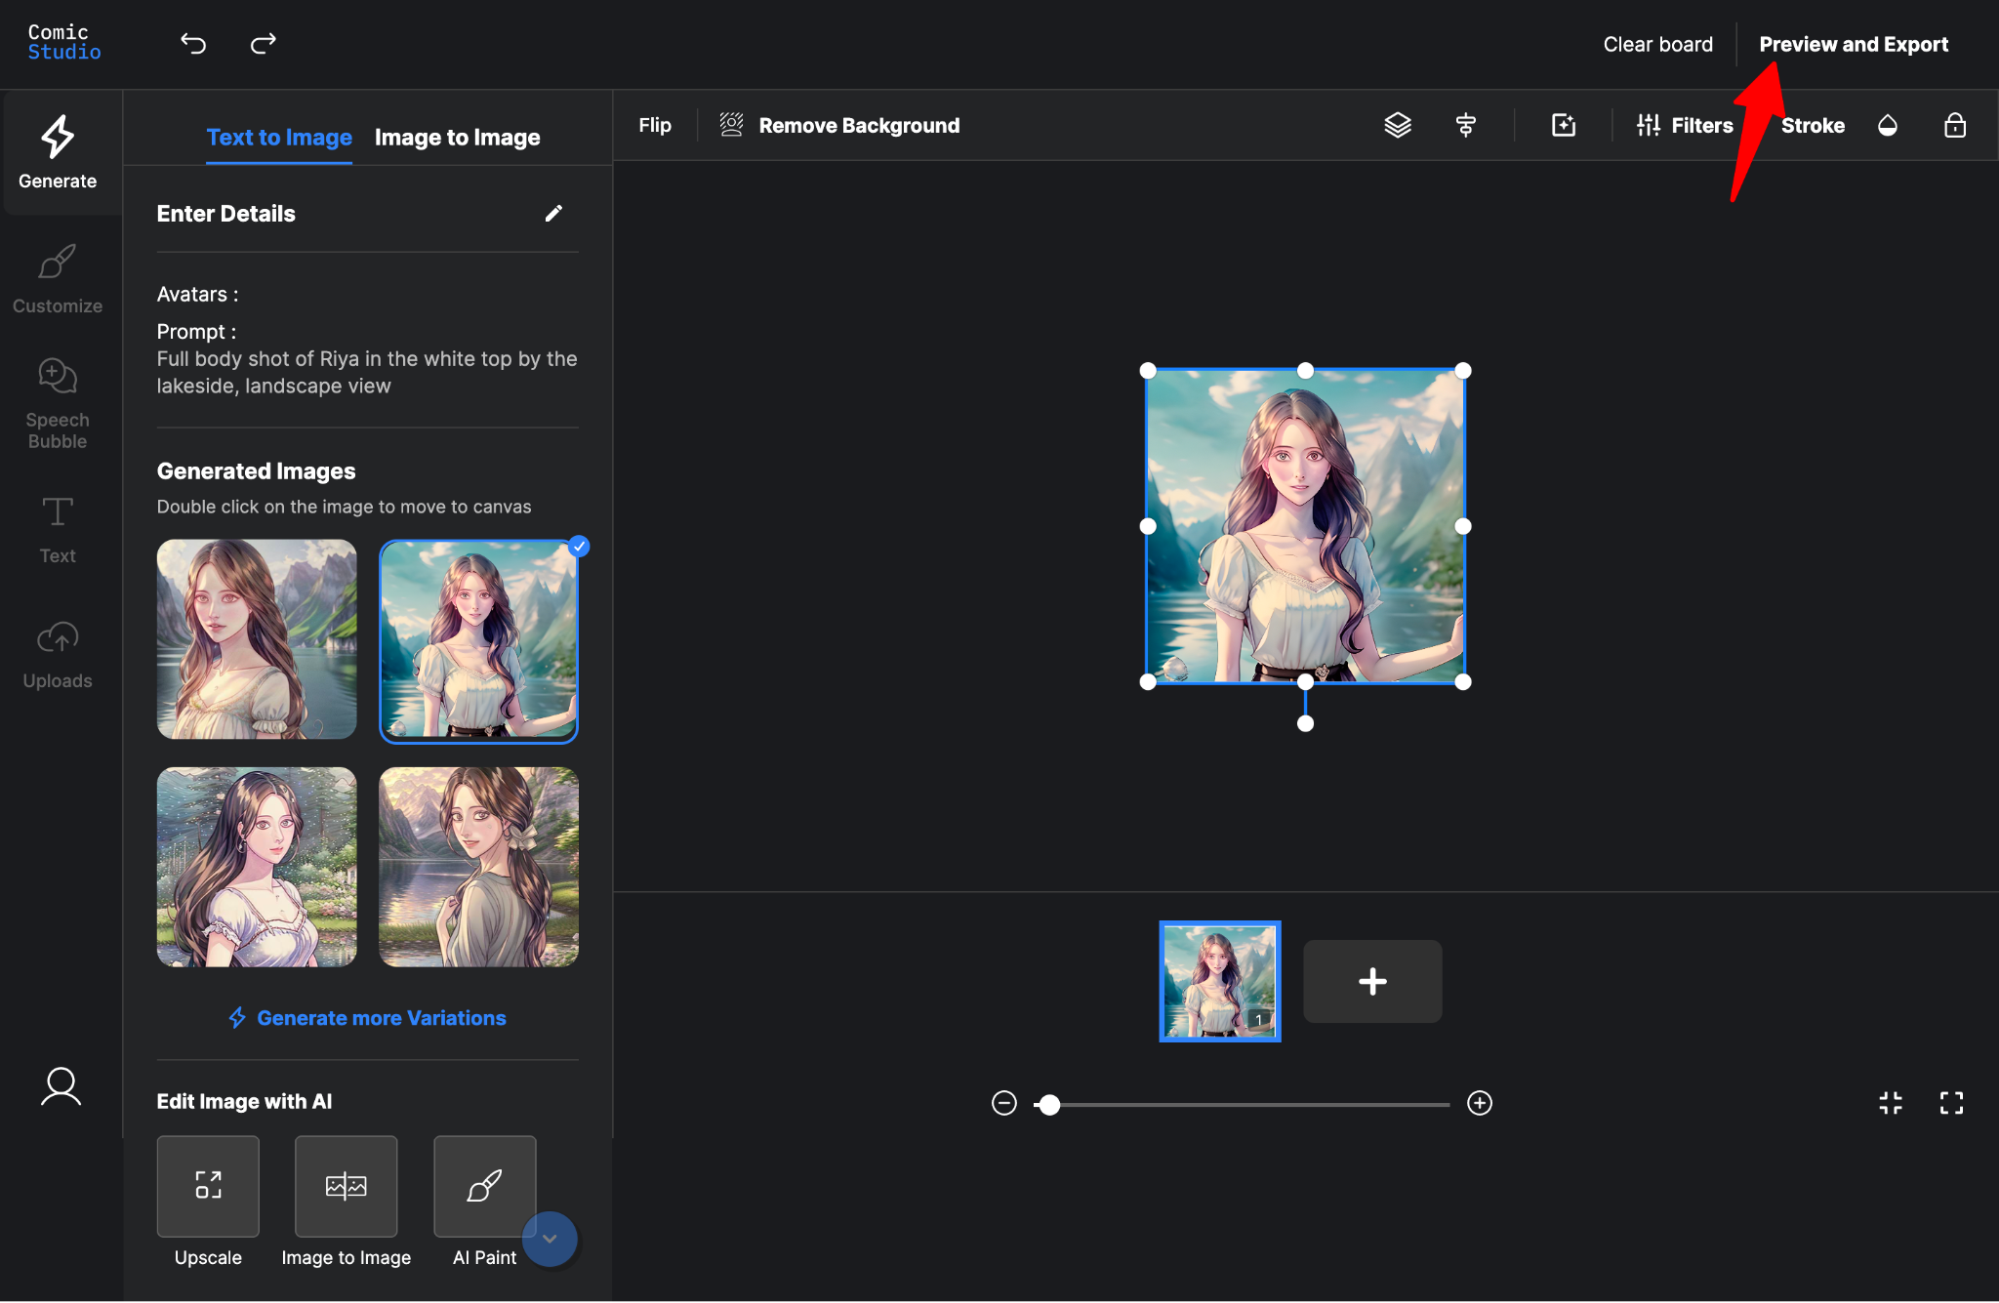Screen dimensions: 1999x1303
Task: Click the zoom slider handle
Action: (1048, 1104)
